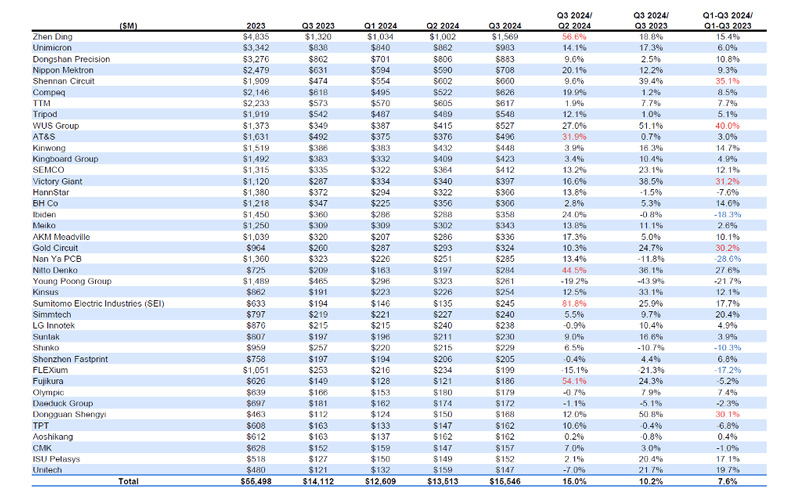Click the Fujikura row name

48,381
